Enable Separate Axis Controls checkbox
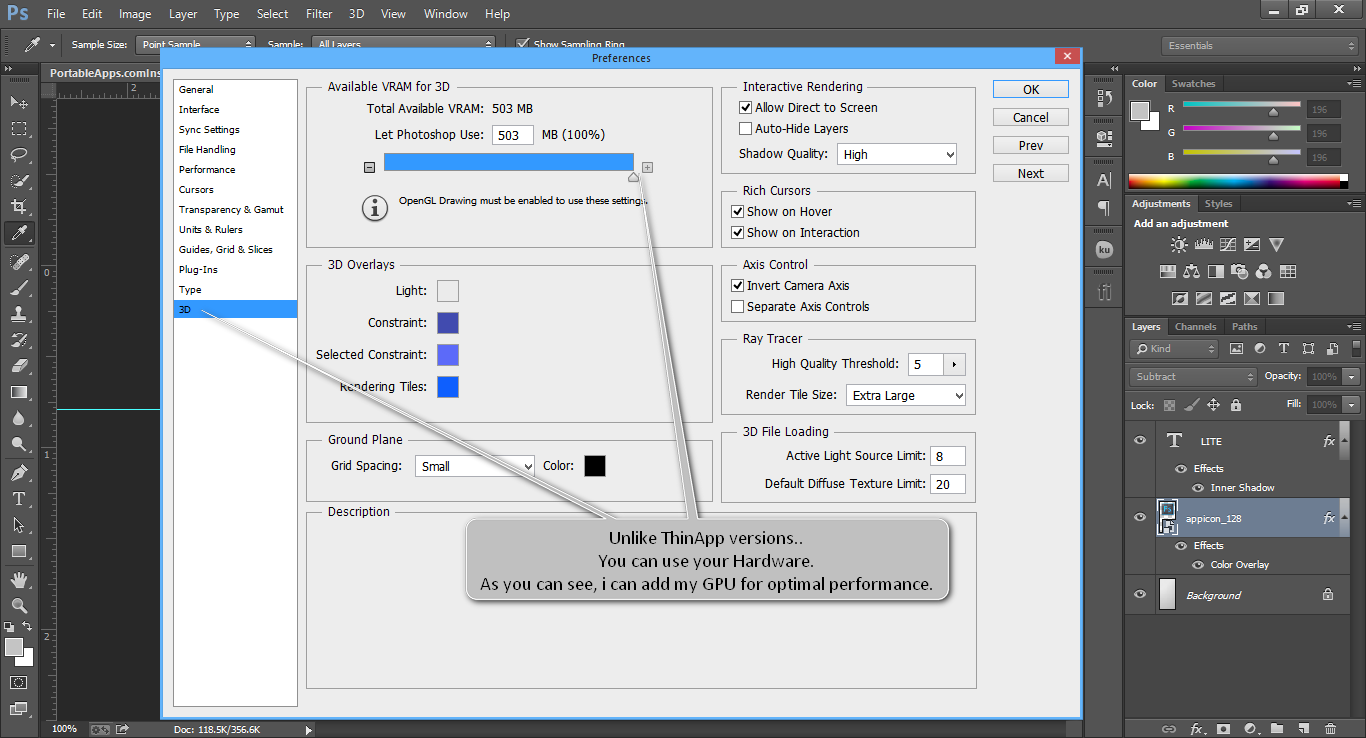The height and width of the screenshot is (738, 1366). [738, 306]
